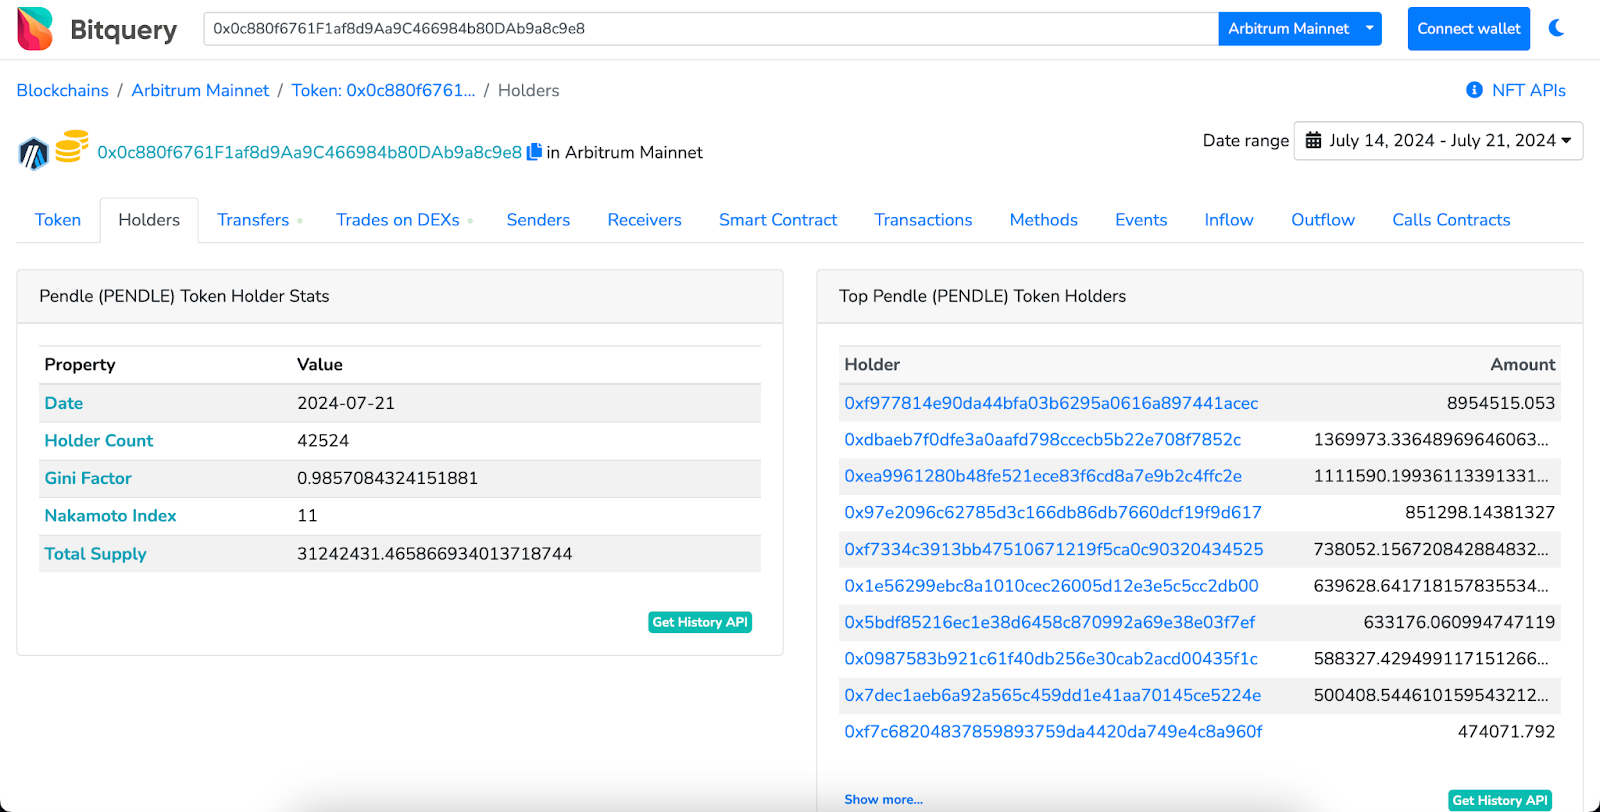
Task: Open the Arbitrum Mainnet network dropdown
Action: click(x=1300, y=29)
